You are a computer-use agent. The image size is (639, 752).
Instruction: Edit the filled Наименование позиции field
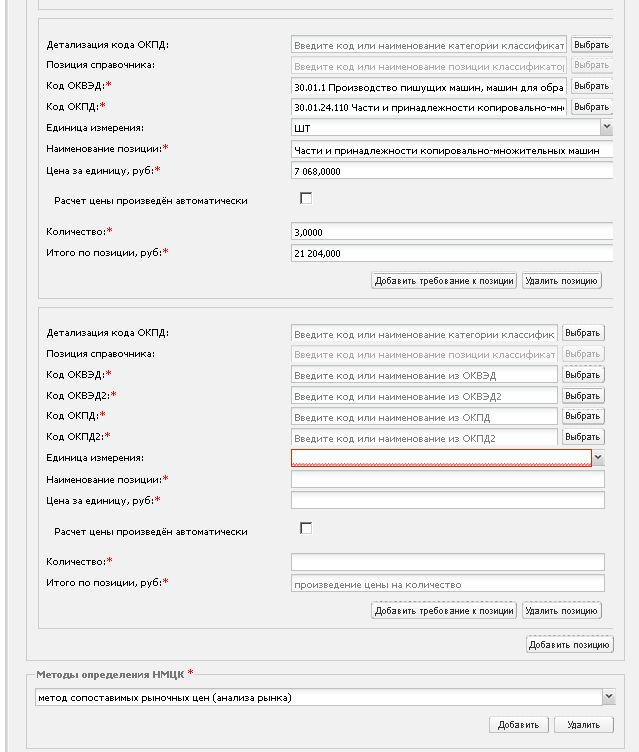(x=452, y=150)
